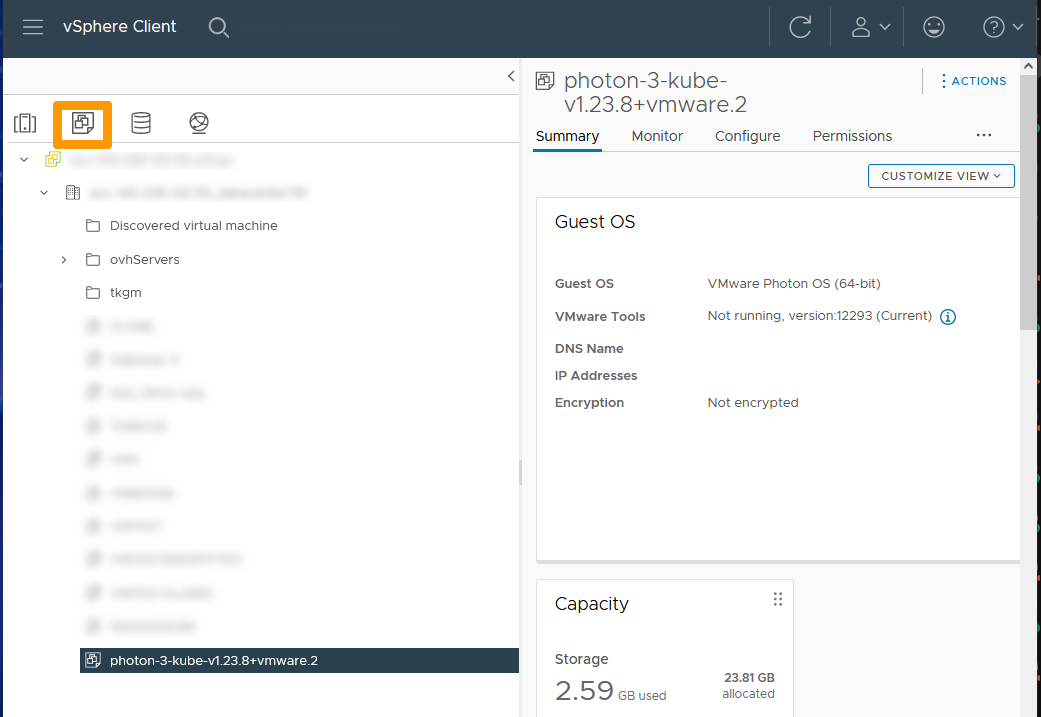Click the template icon beside the page title

point(545,81)
